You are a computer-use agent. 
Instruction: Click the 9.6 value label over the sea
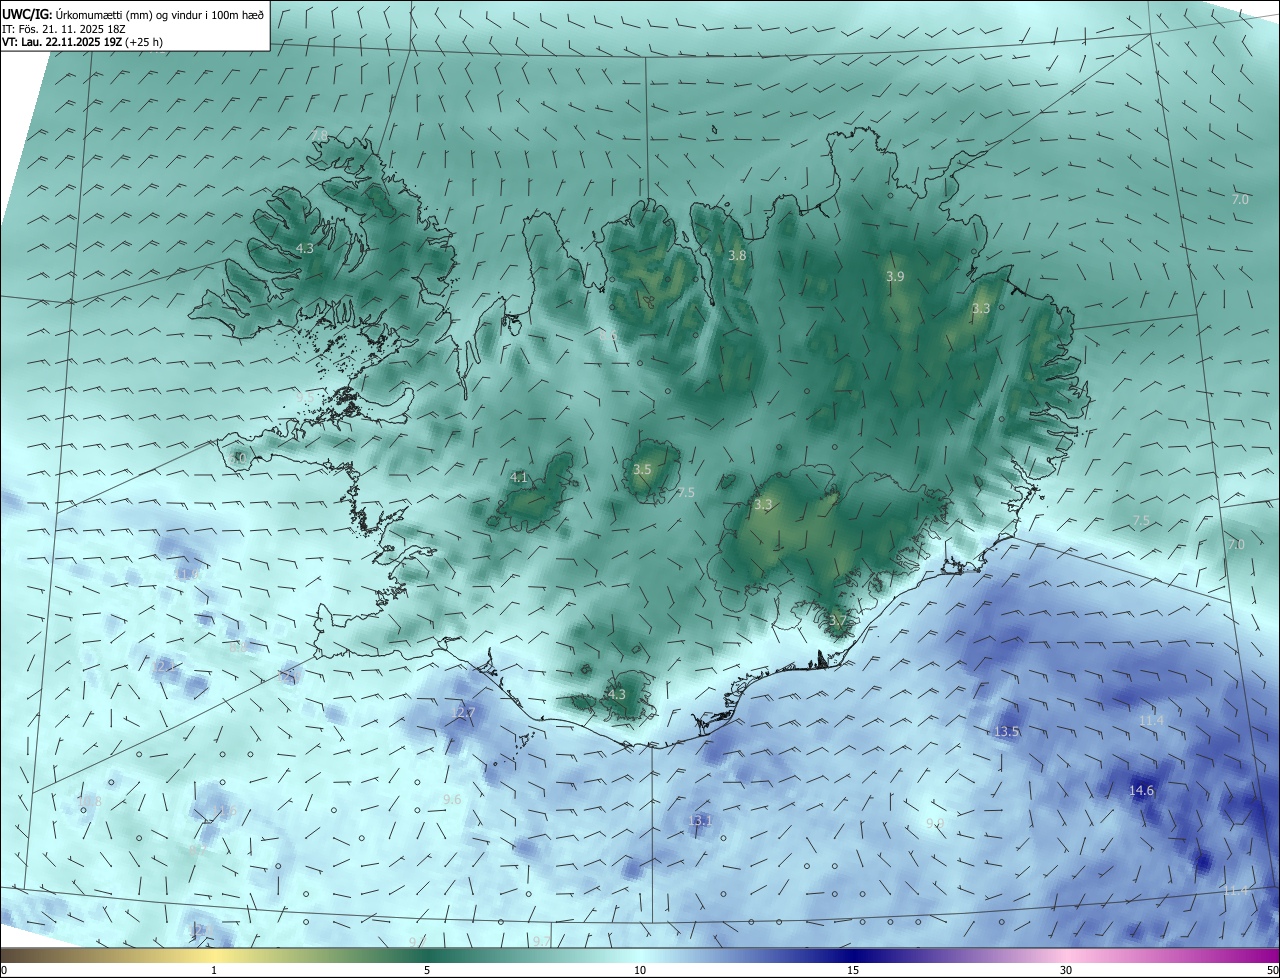(452, 799)
